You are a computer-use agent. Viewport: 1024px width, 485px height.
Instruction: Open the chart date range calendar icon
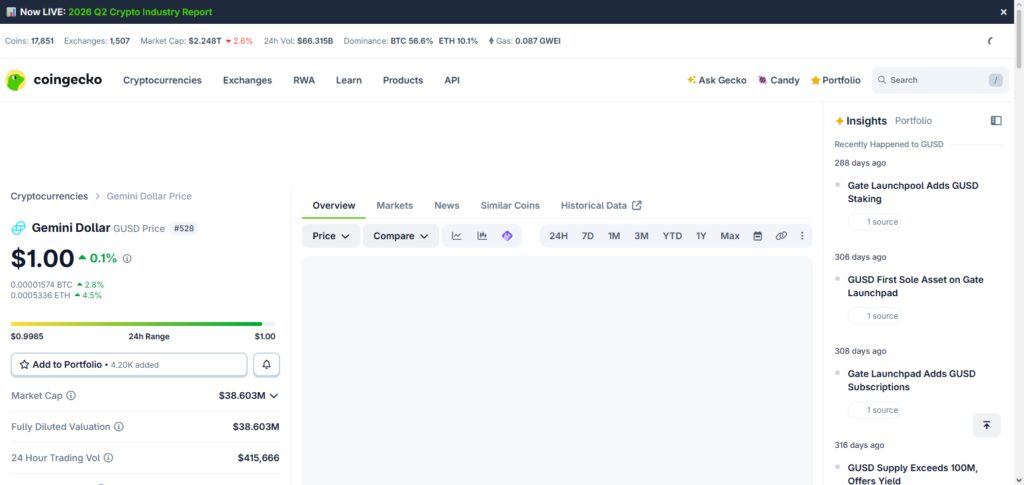click(x=758, y=236)
